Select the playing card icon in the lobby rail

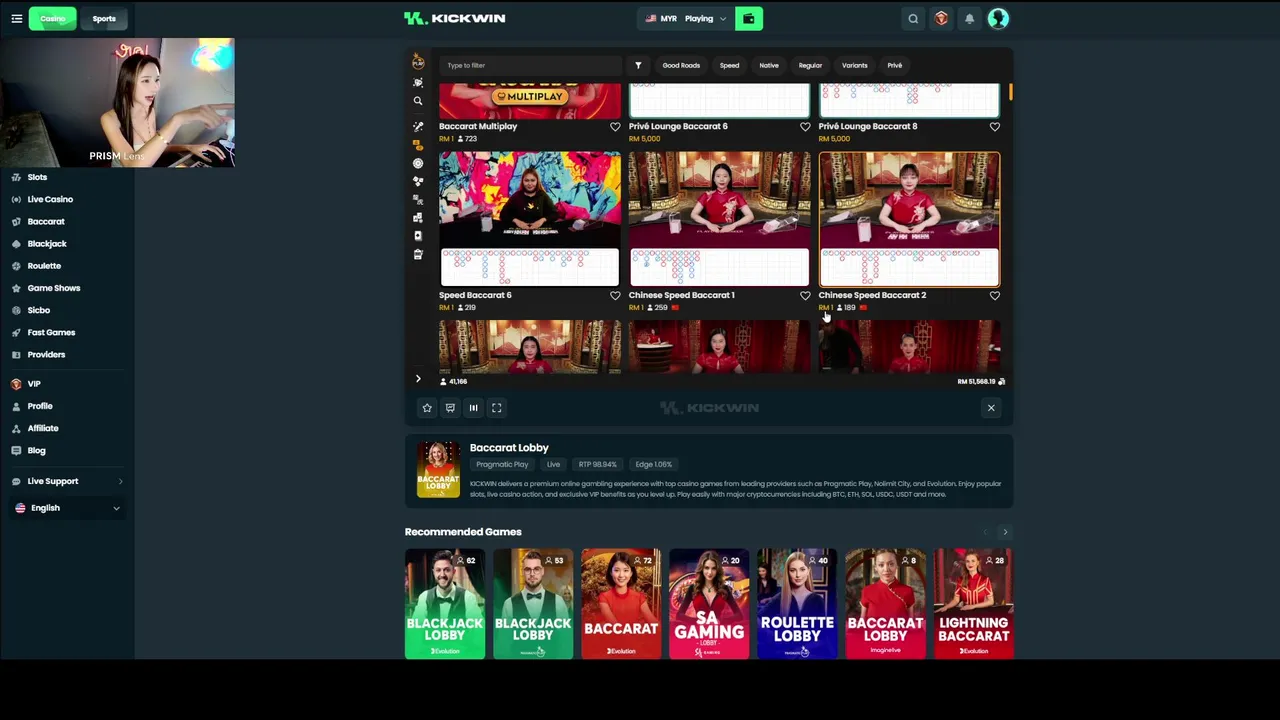click(x=418, y=236)
